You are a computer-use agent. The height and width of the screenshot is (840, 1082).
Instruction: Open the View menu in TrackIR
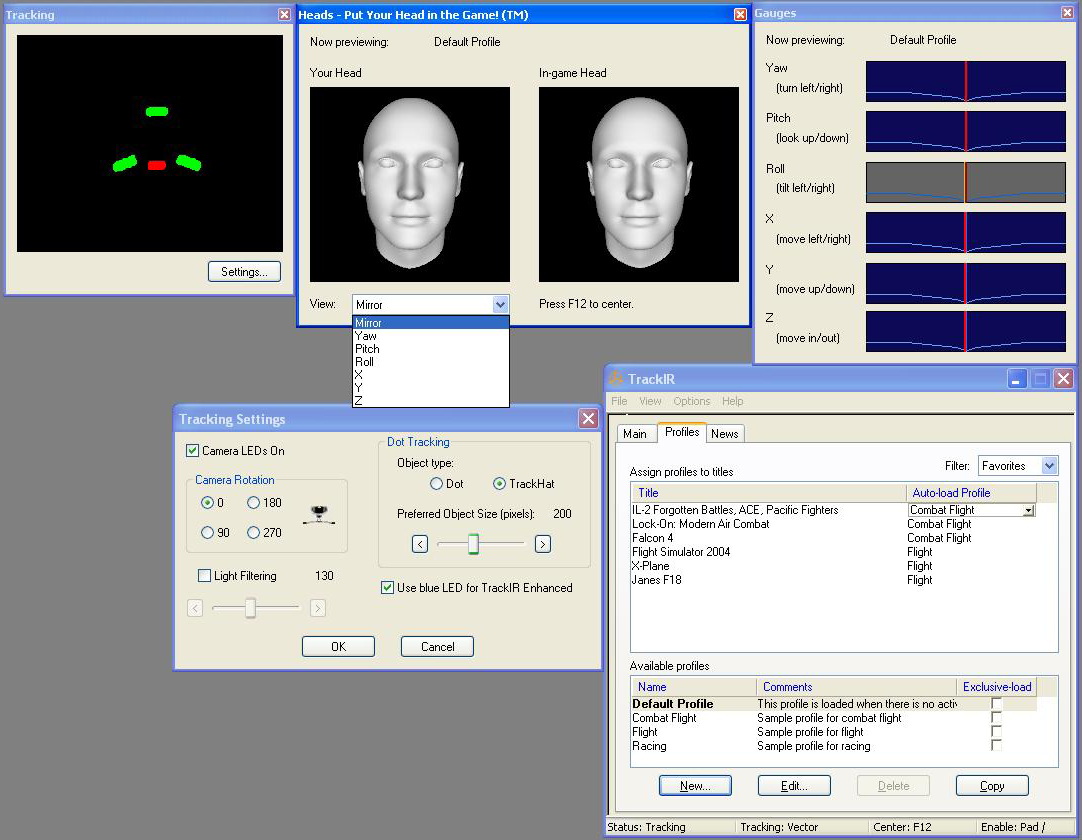point(650,401)
